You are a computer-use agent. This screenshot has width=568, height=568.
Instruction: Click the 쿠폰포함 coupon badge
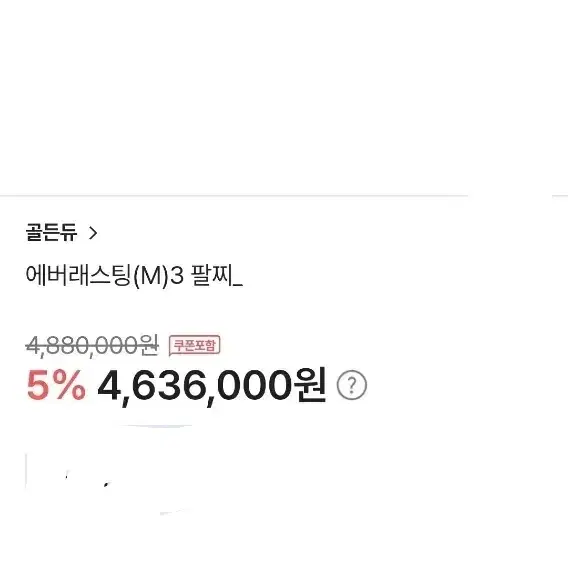pyautogui.click(x=195, y=346)
